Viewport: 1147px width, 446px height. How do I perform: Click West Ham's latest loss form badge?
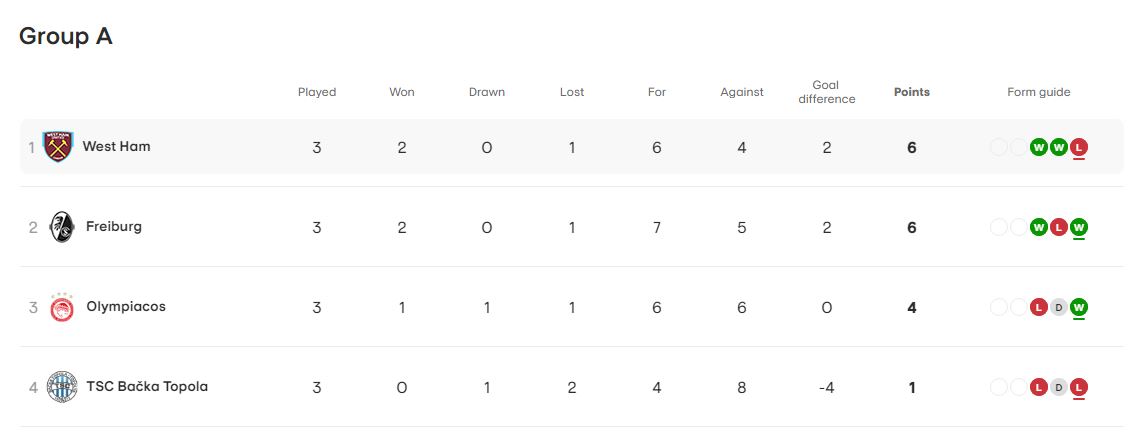point(1078,147)
